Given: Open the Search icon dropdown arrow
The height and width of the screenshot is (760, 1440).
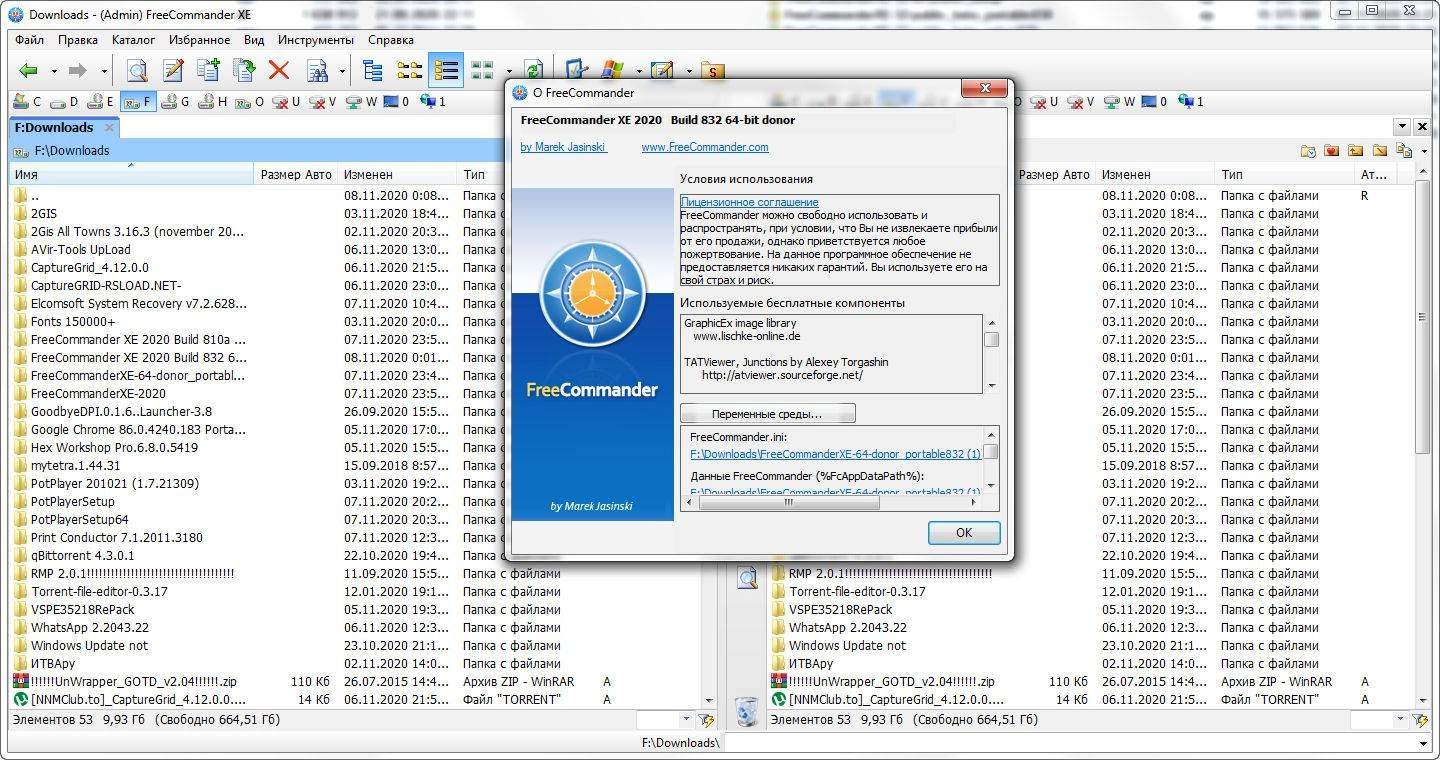Looking at the screenshot, I should (342, 72).
